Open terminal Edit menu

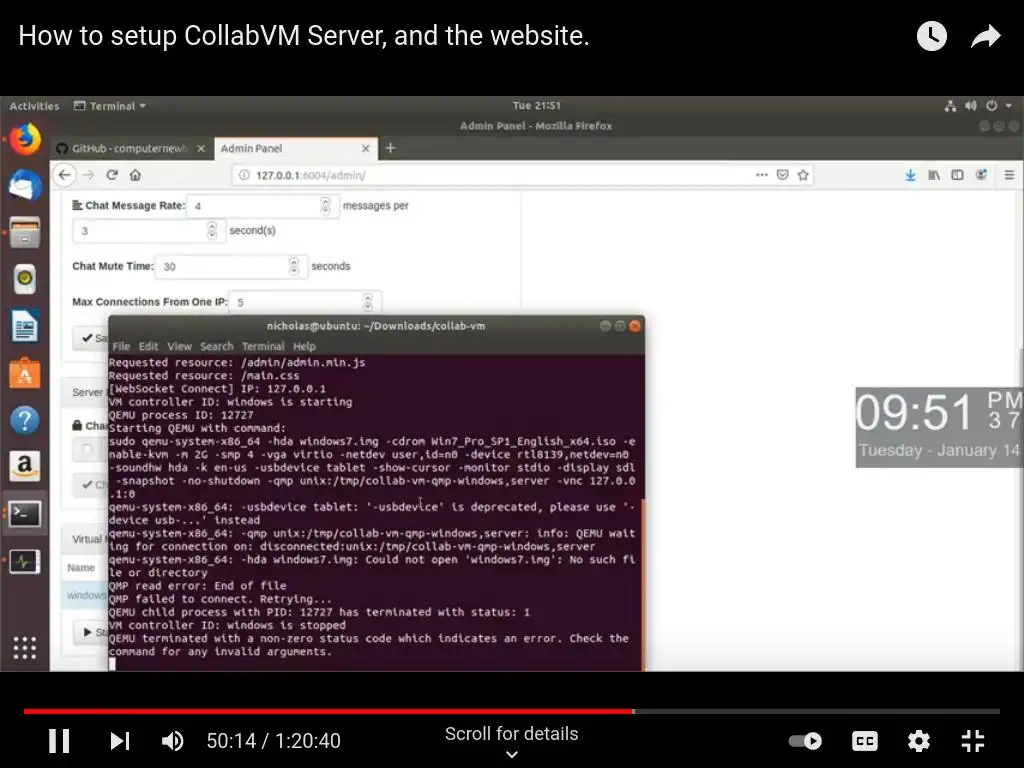148,346
